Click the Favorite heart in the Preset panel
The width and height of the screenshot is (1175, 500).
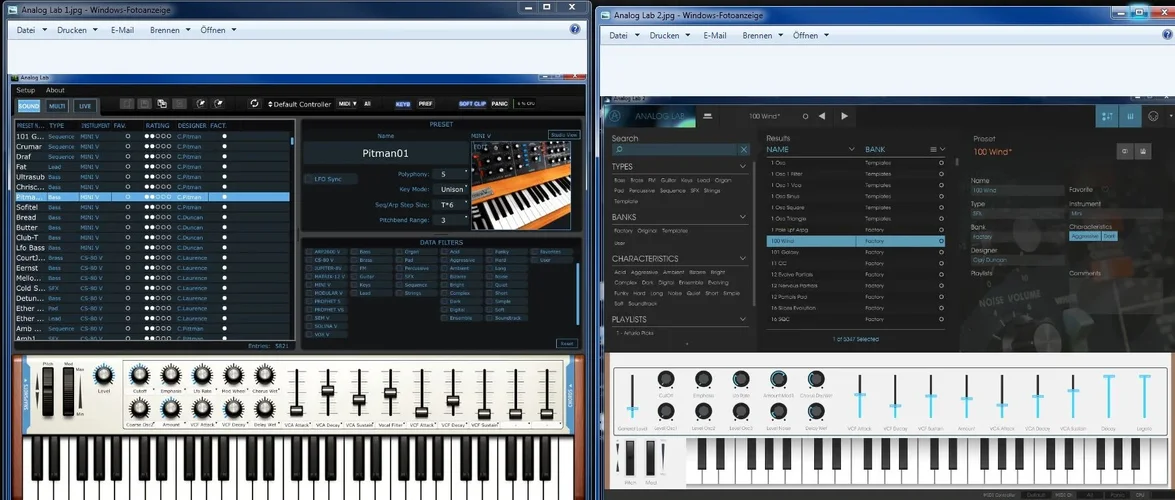[x=1105, y=190]
